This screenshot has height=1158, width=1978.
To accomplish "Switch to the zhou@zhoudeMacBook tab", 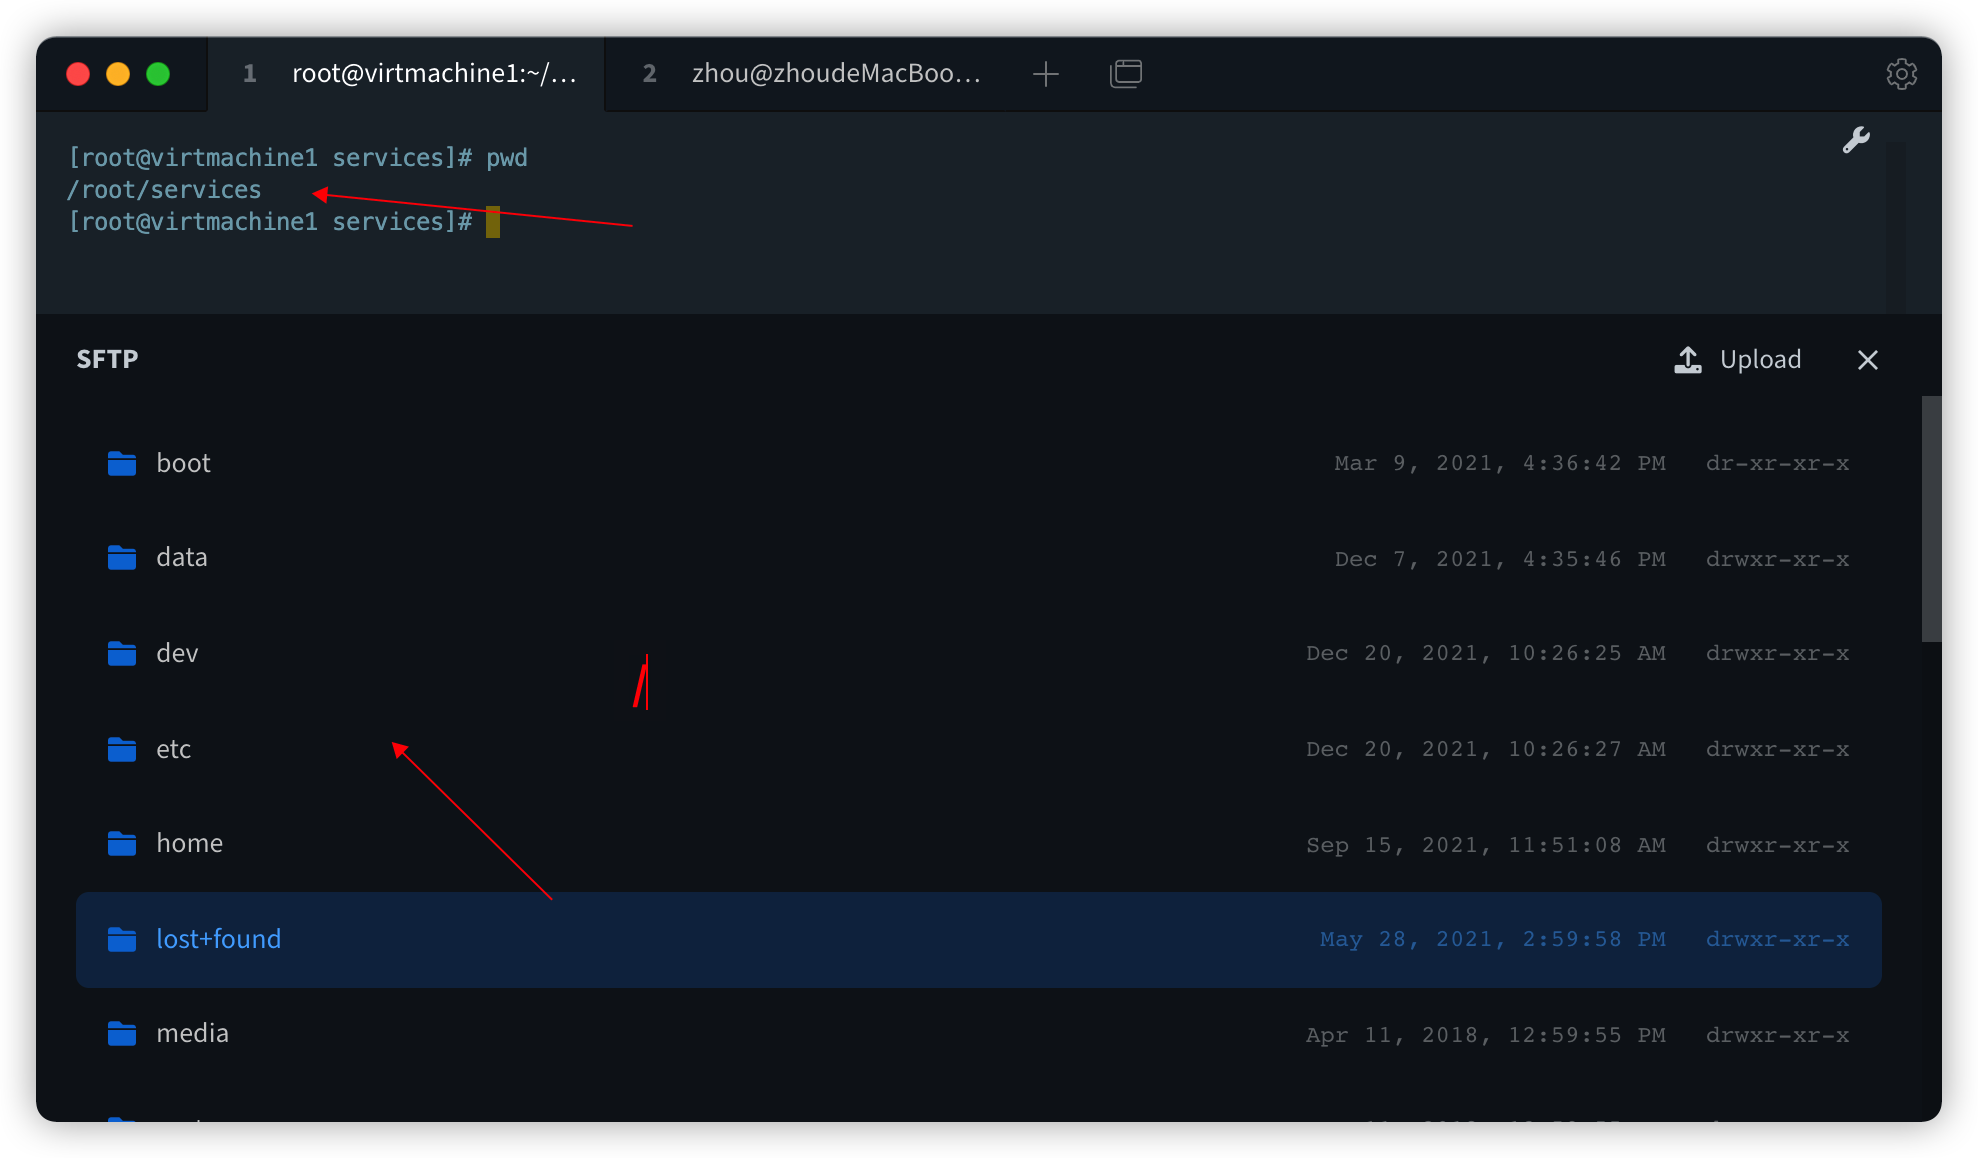I will (x=836, y=73).
